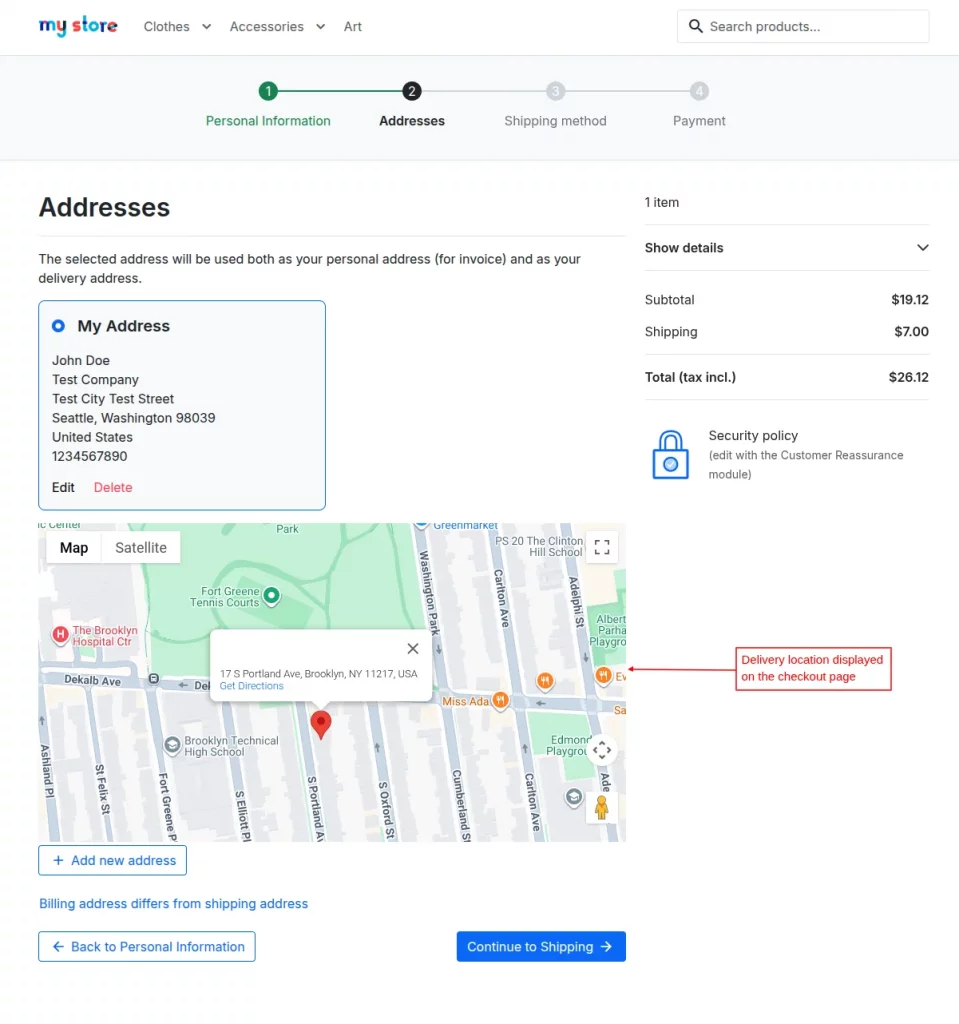Click the orange restaurant marker on Carlton Ave
This screenshot has width=959, height=1024.
point(545,681)
